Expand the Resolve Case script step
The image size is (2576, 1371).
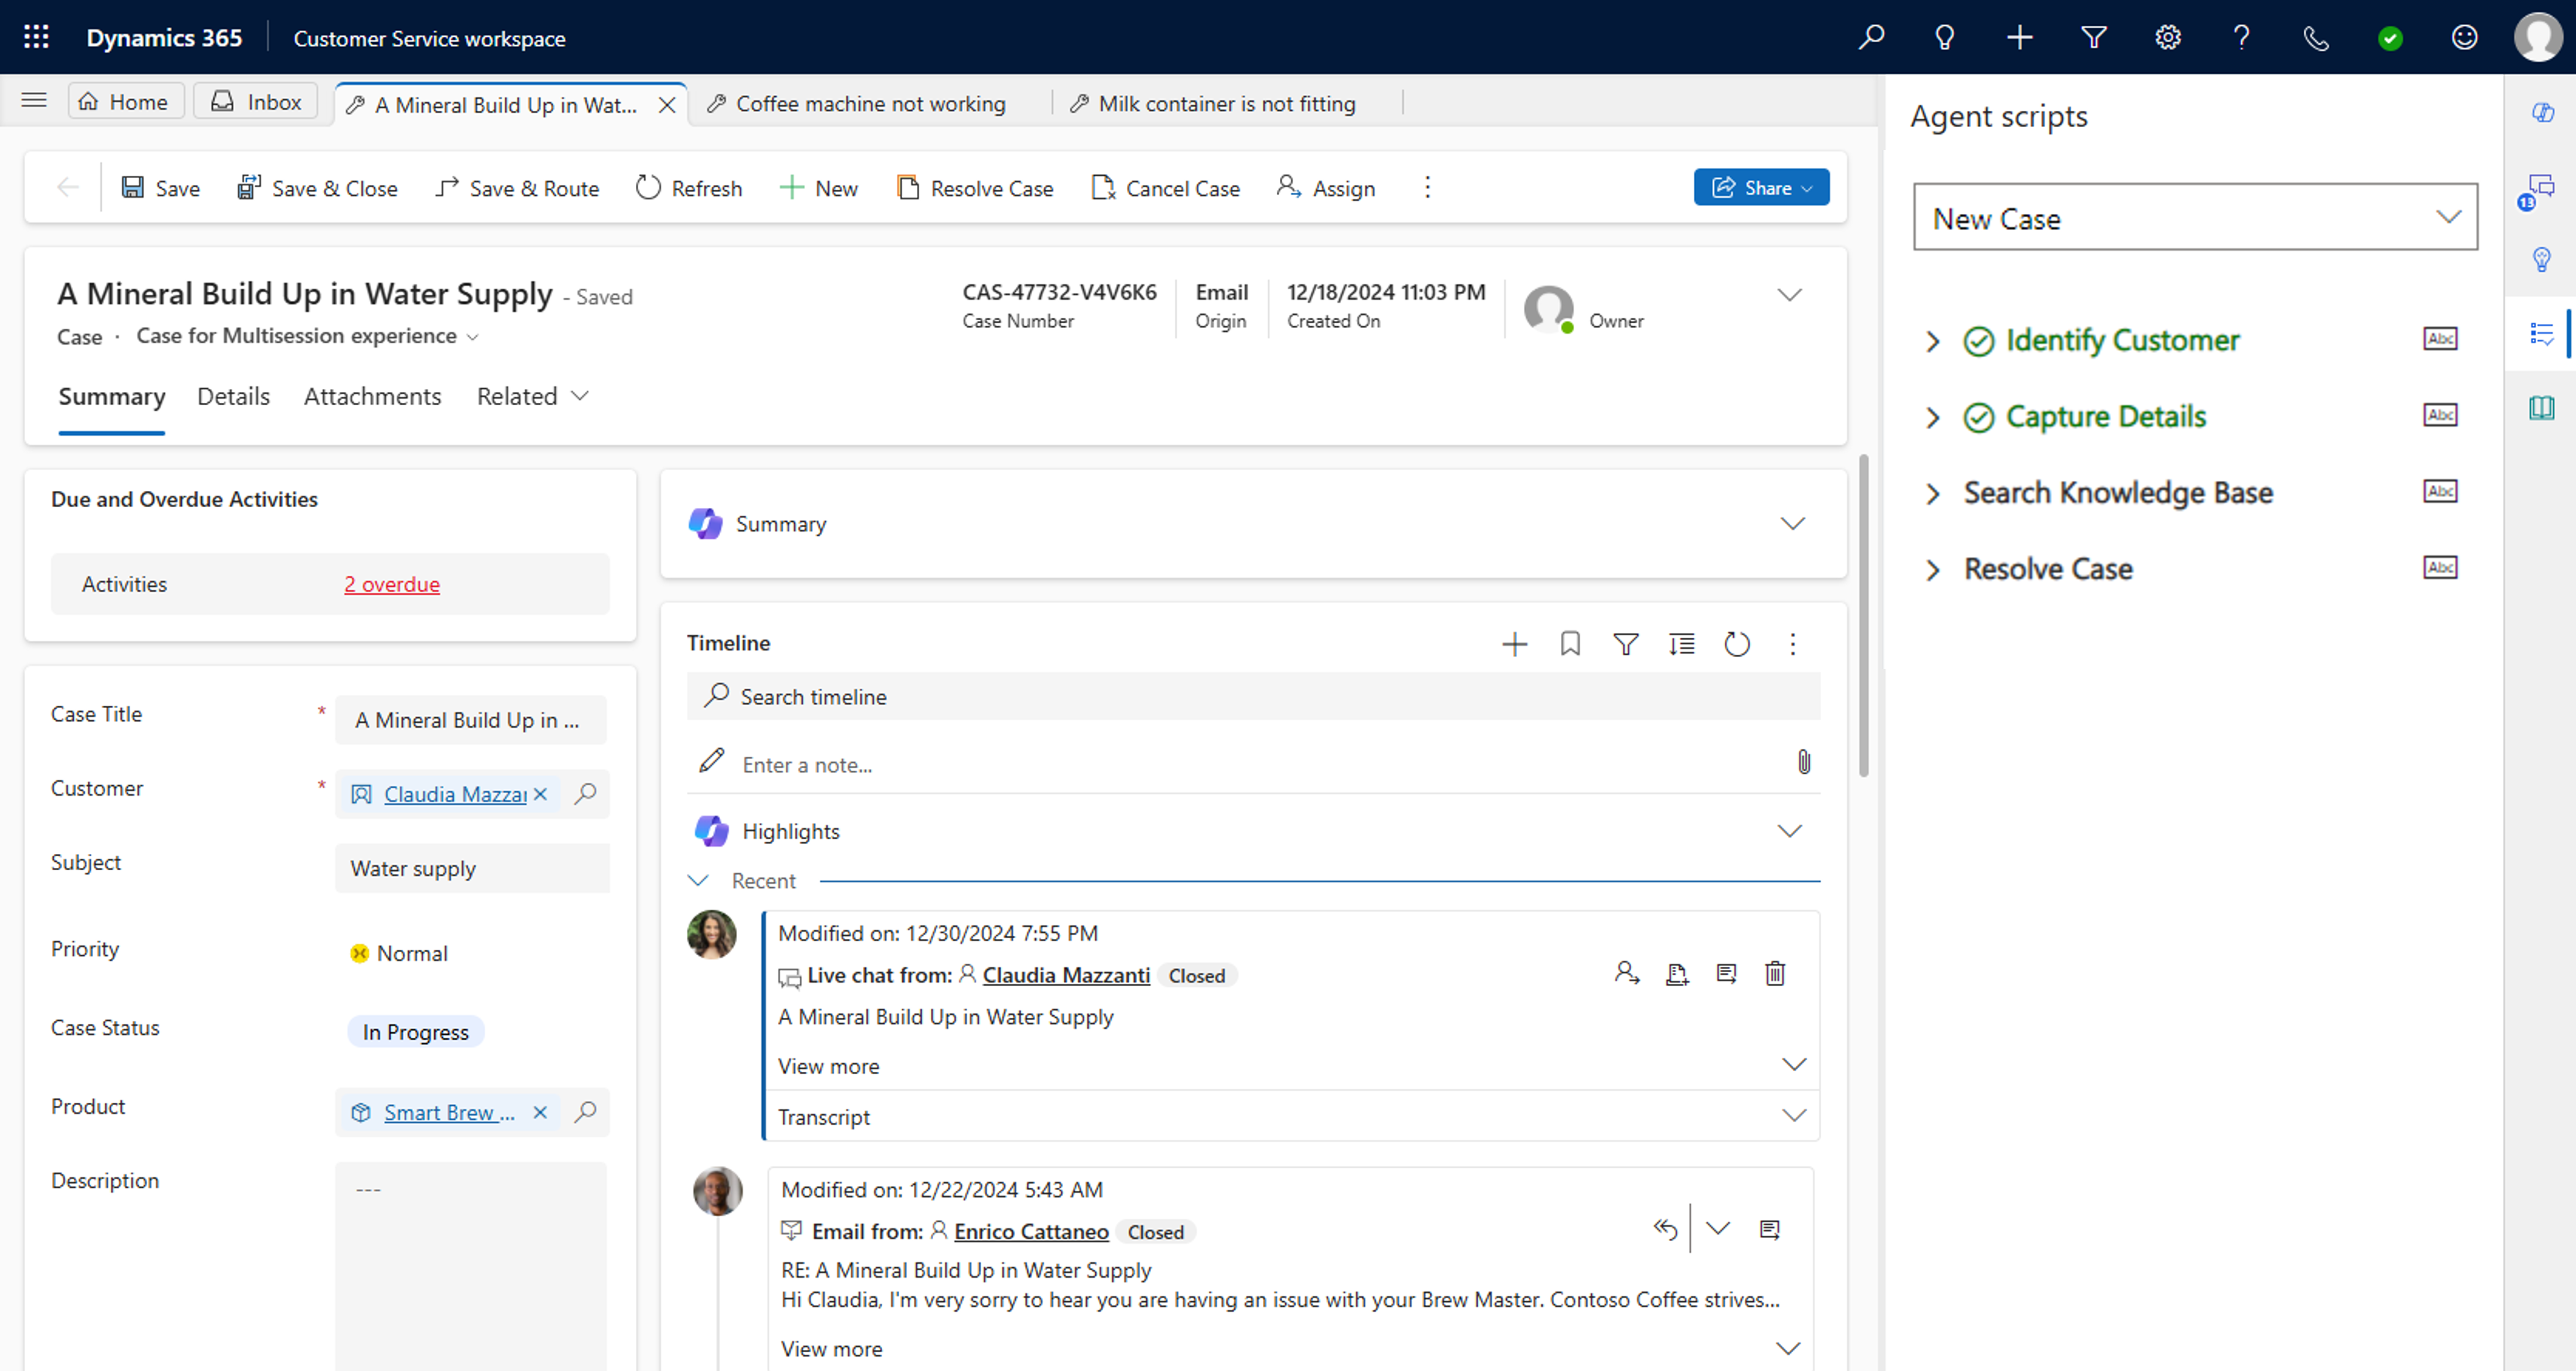point(1932,570)
